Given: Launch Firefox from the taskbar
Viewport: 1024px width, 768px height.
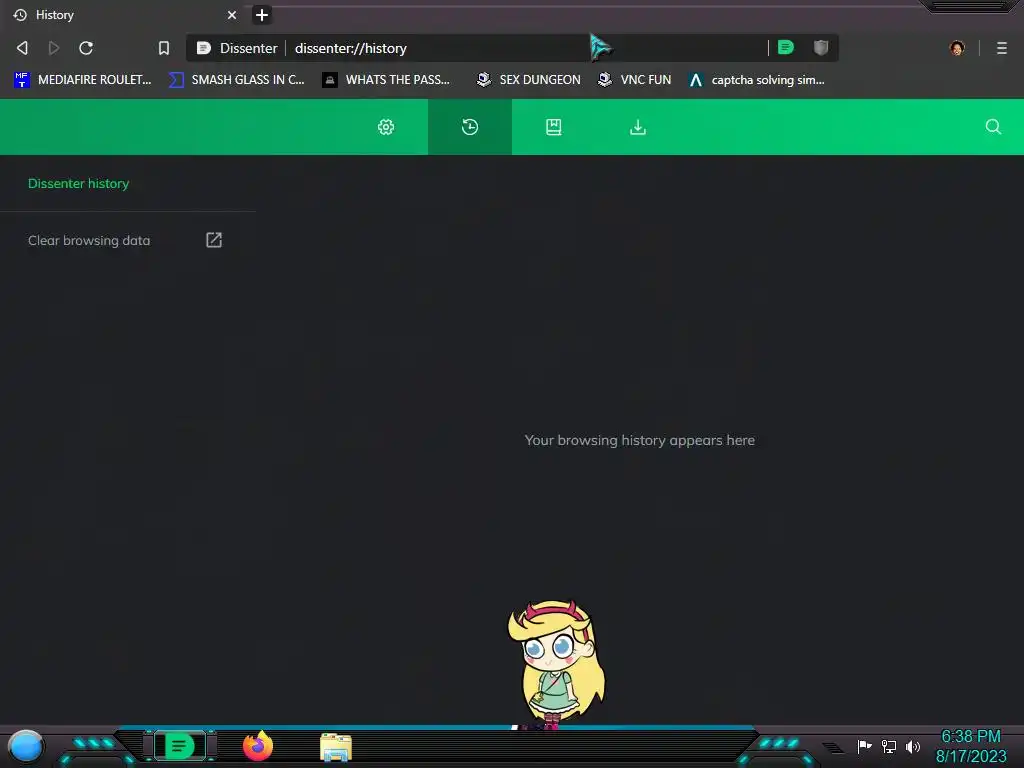Looking at the screenshot, I should pyautogui.click(x=258, y=746).
